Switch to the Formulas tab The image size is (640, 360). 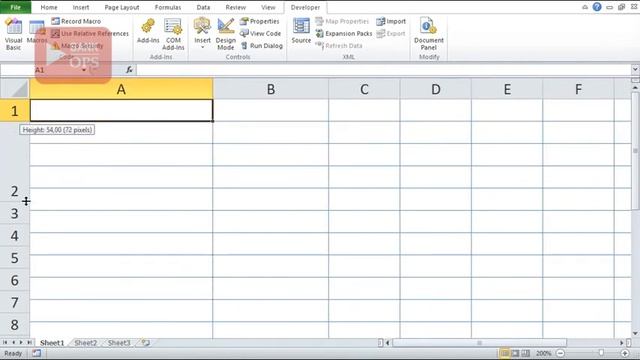[168, 7]
